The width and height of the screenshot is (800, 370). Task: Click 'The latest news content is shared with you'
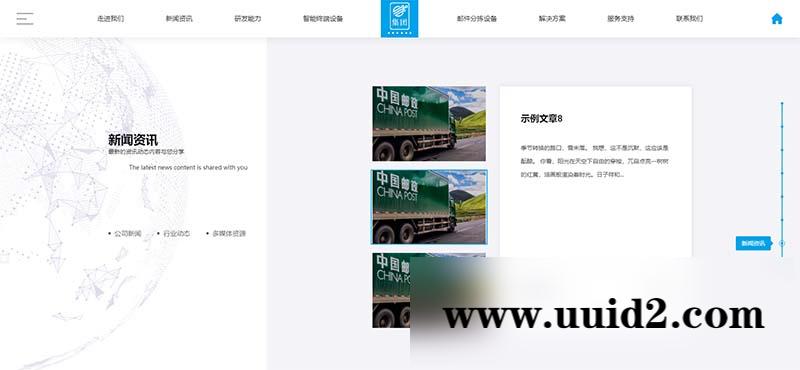click(x=188, y=167)
